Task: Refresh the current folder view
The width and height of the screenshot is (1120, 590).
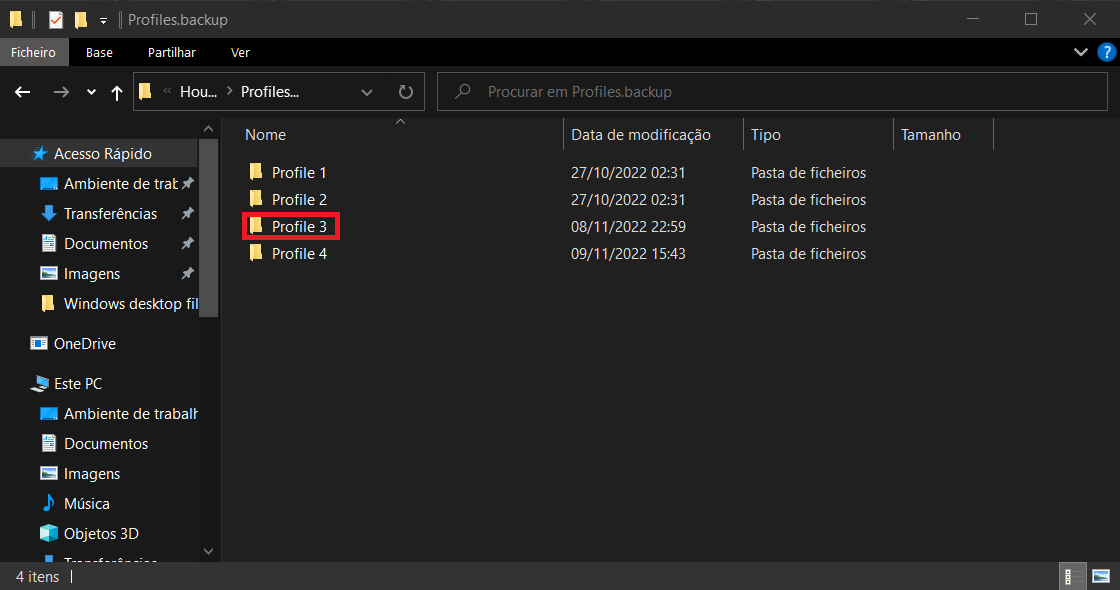Action: (405, 92)
